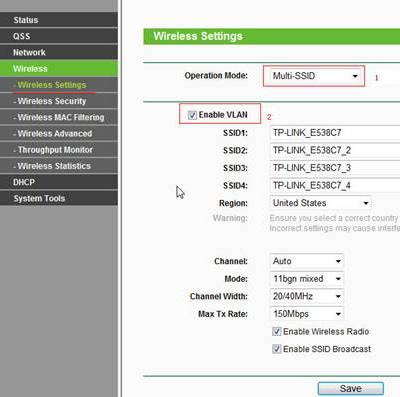
Task: Open the Network menu
Action: pos(59,52)
